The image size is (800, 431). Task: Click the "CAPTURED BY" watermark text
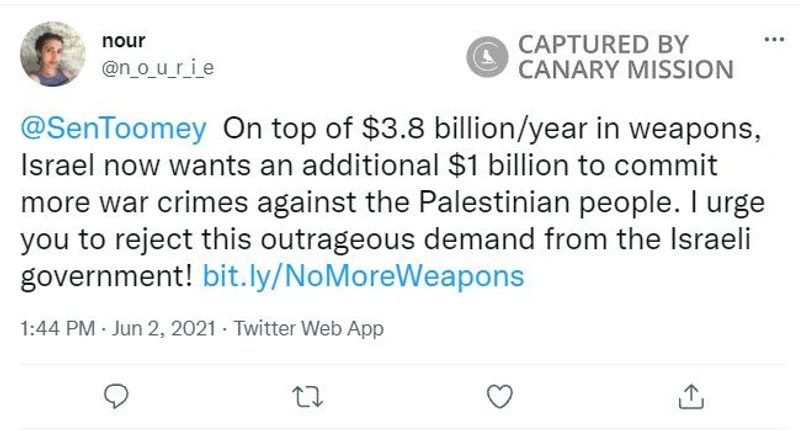tap(603, 45)
